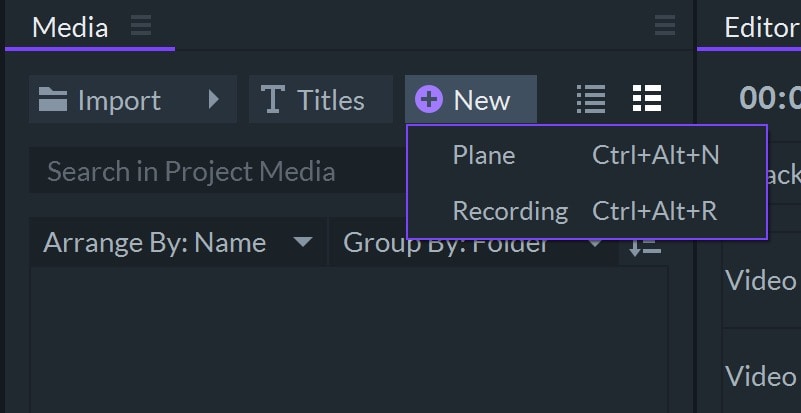Viewport: 801px width, 413px height.
Task: Open the Arrange By: Name dropdown
Action: (177, 243)
